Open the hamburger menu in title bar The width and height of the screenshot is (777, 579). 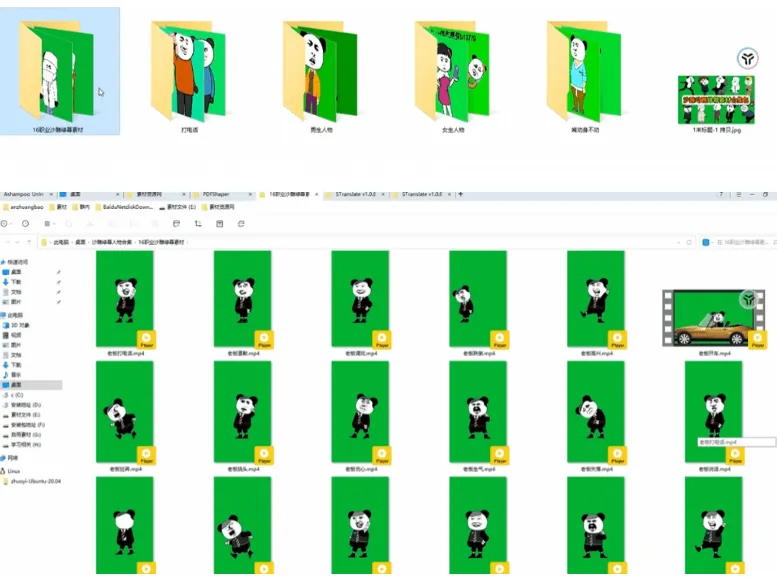738,194
